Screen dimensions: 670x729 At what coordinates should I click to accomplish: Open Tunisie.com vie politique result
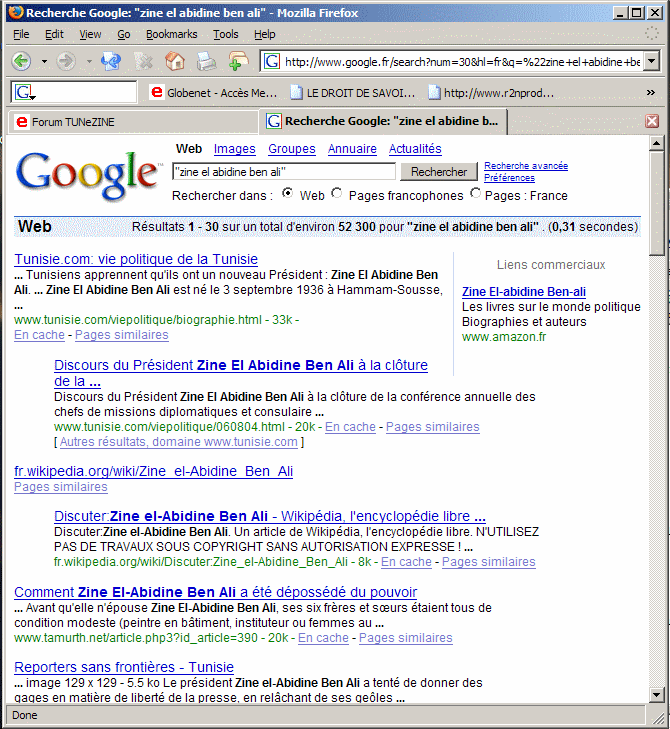pyautogui.click(x=136, y=259)
